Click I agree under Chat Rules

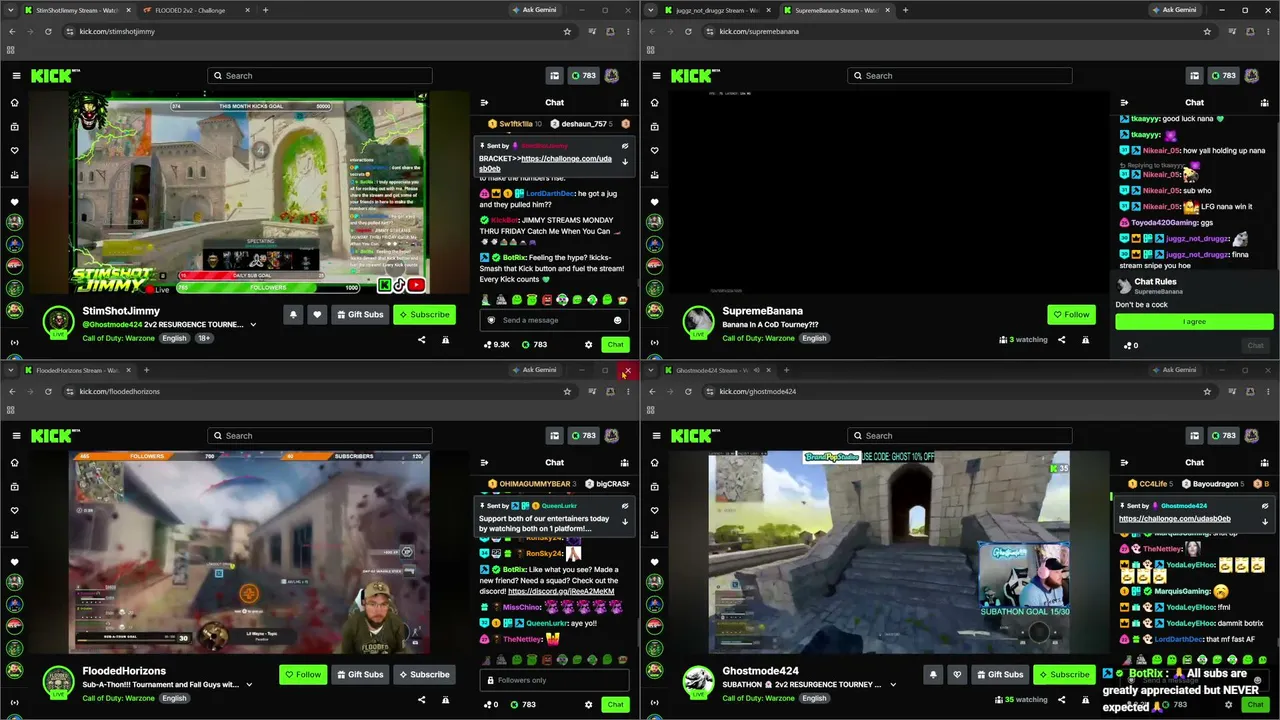[1194, 321]
